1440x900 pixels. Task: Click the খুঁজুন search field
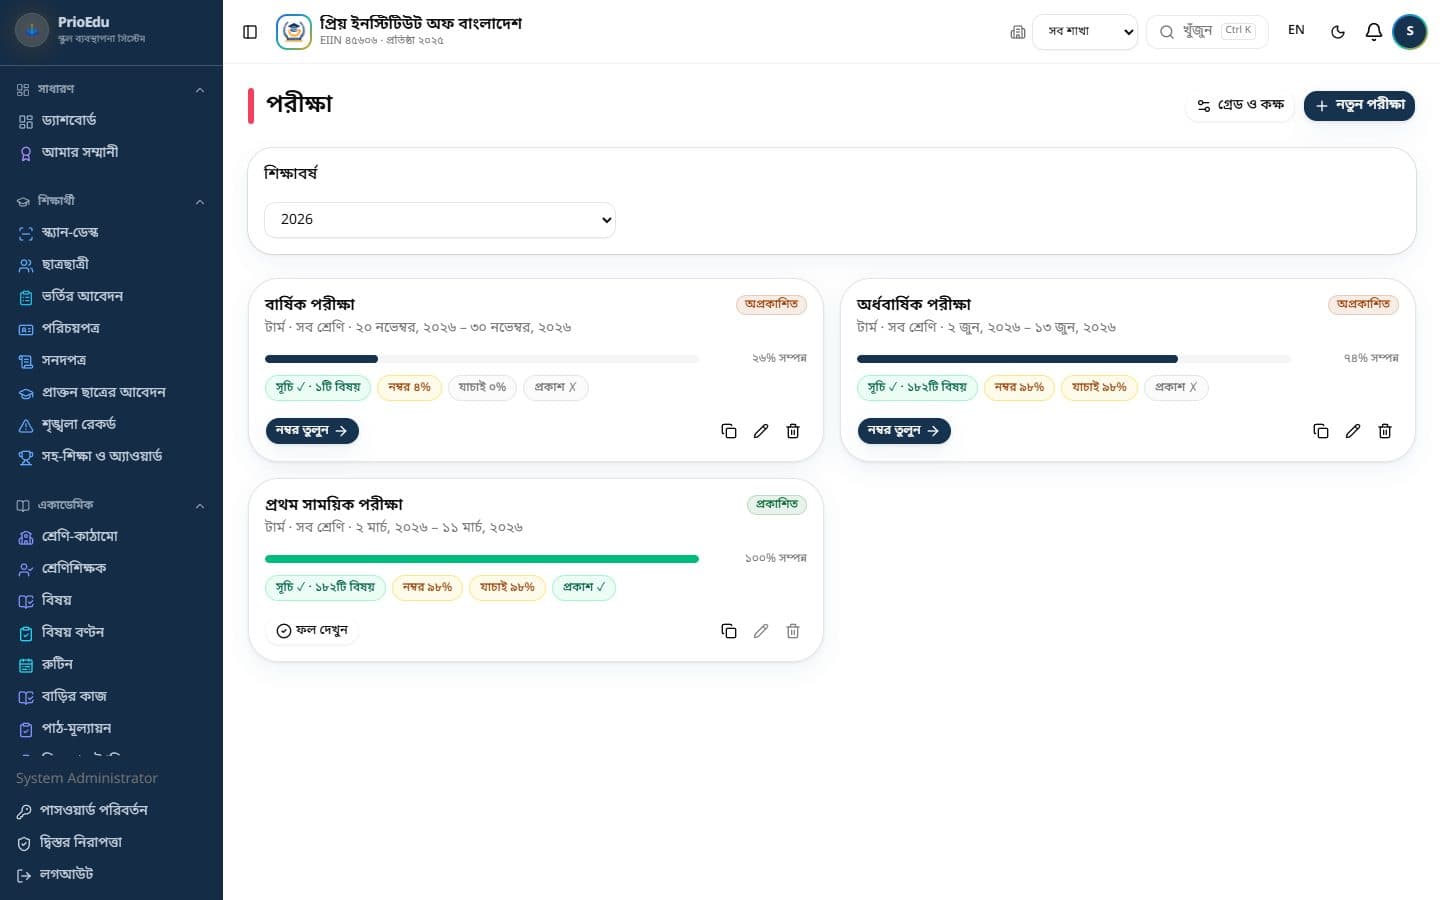click(1207, 31)
